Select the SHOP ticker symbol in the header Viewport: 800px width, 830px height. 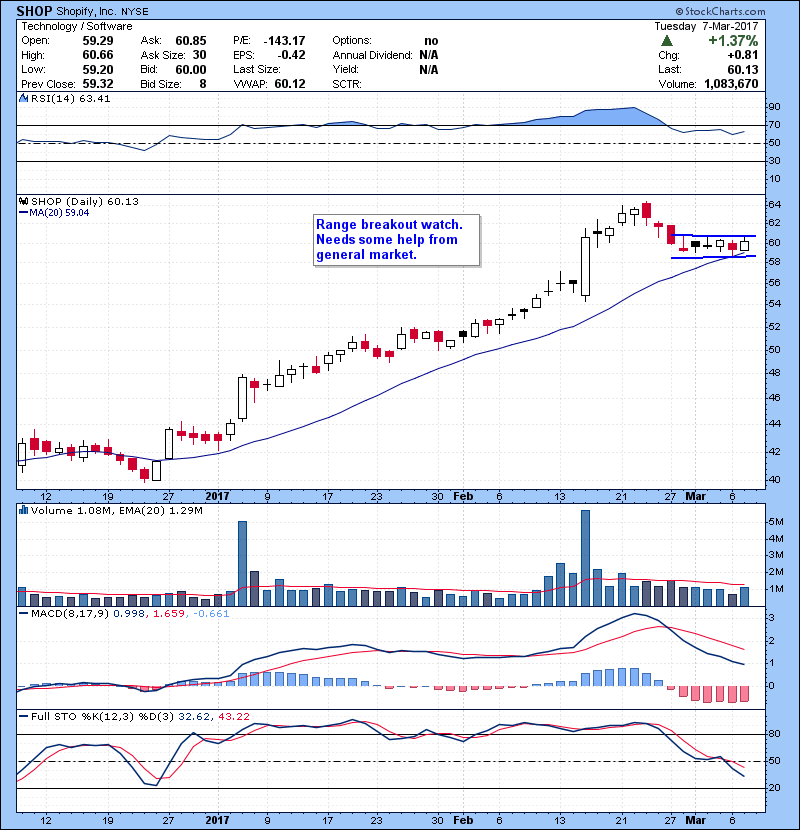34,11
